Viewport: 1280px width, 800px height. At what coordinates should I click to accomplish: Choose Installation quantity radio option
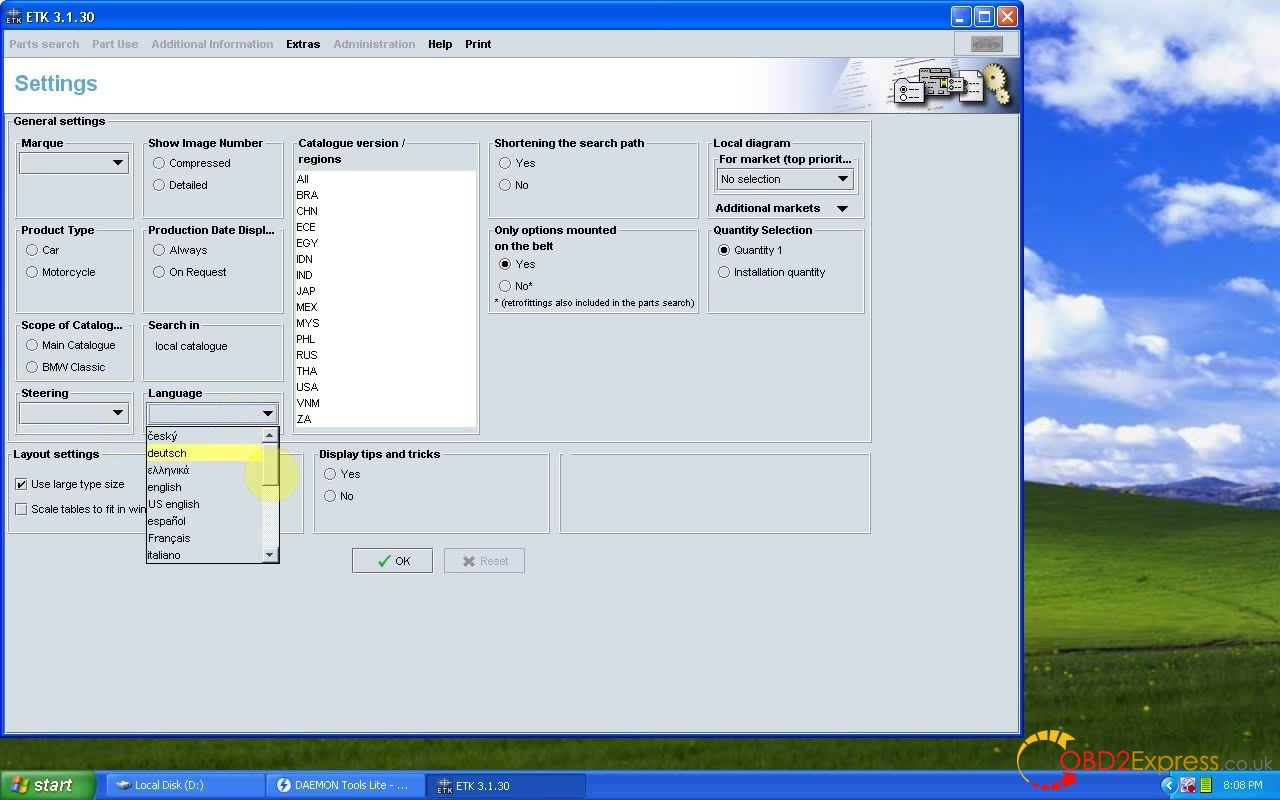[724, 272]
